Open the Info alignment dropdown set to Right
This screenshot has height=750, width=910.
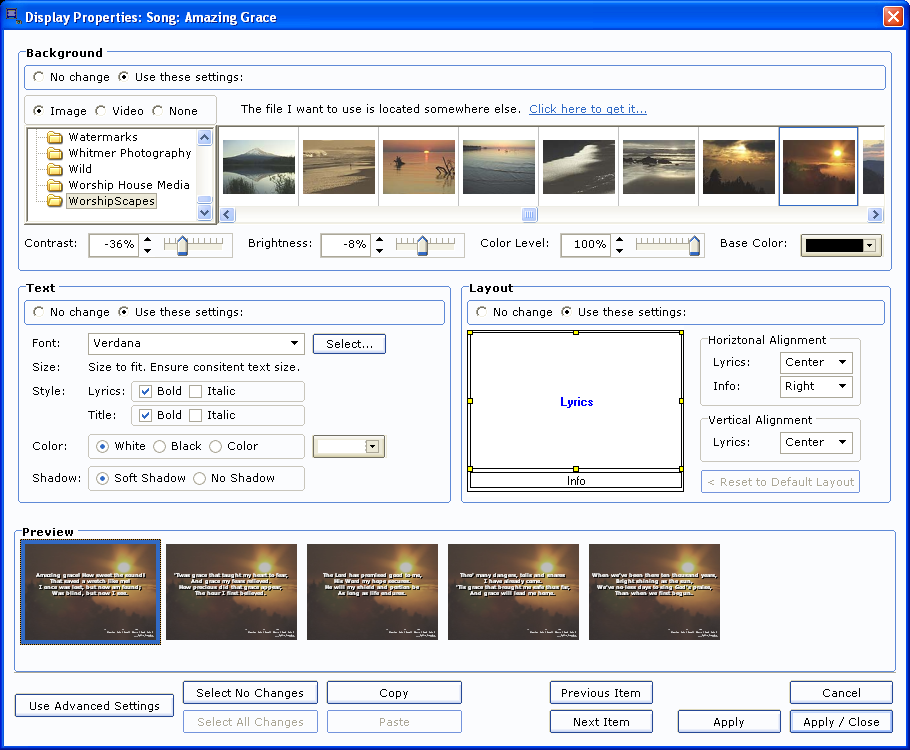[x=843, y=386]
